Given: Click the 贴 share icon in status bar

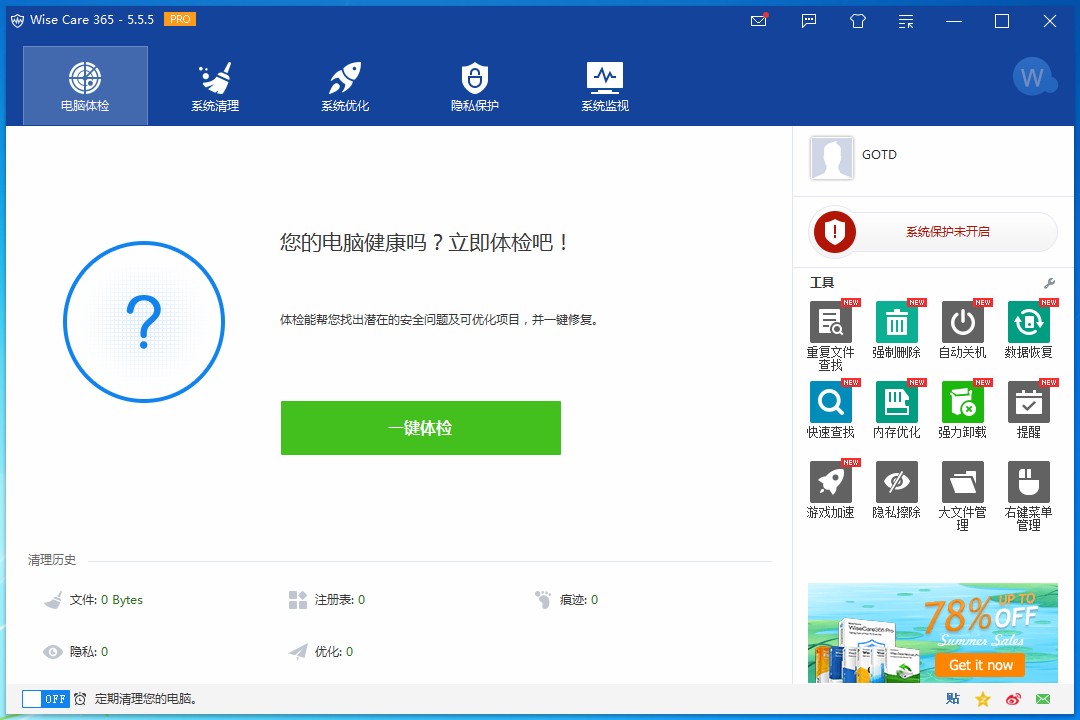Looking at the screenshot, I should [x=953, y=699].
